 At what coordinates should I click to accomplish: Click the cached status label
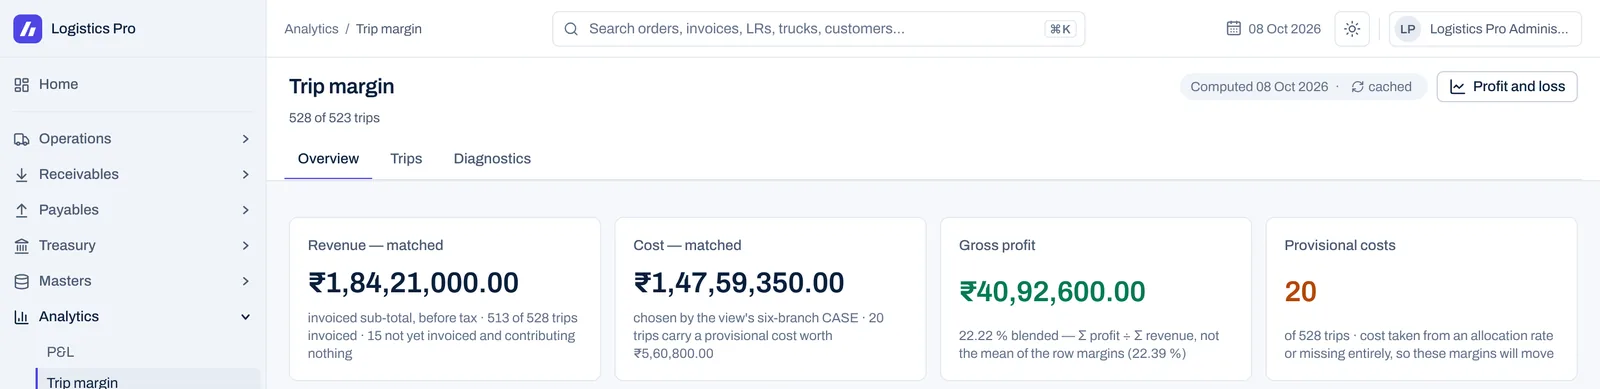[x=1390, y=87]
